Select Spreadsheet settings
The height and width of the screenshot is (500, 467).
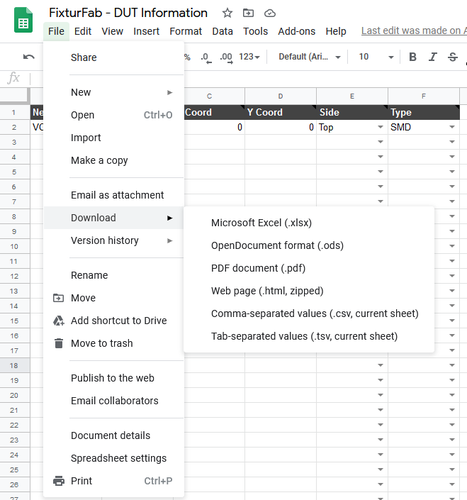(113, 458)
